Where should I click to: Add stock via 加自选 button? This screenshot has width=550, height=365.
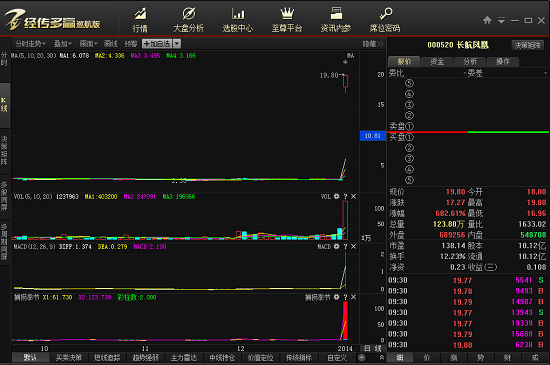[157, 44]
